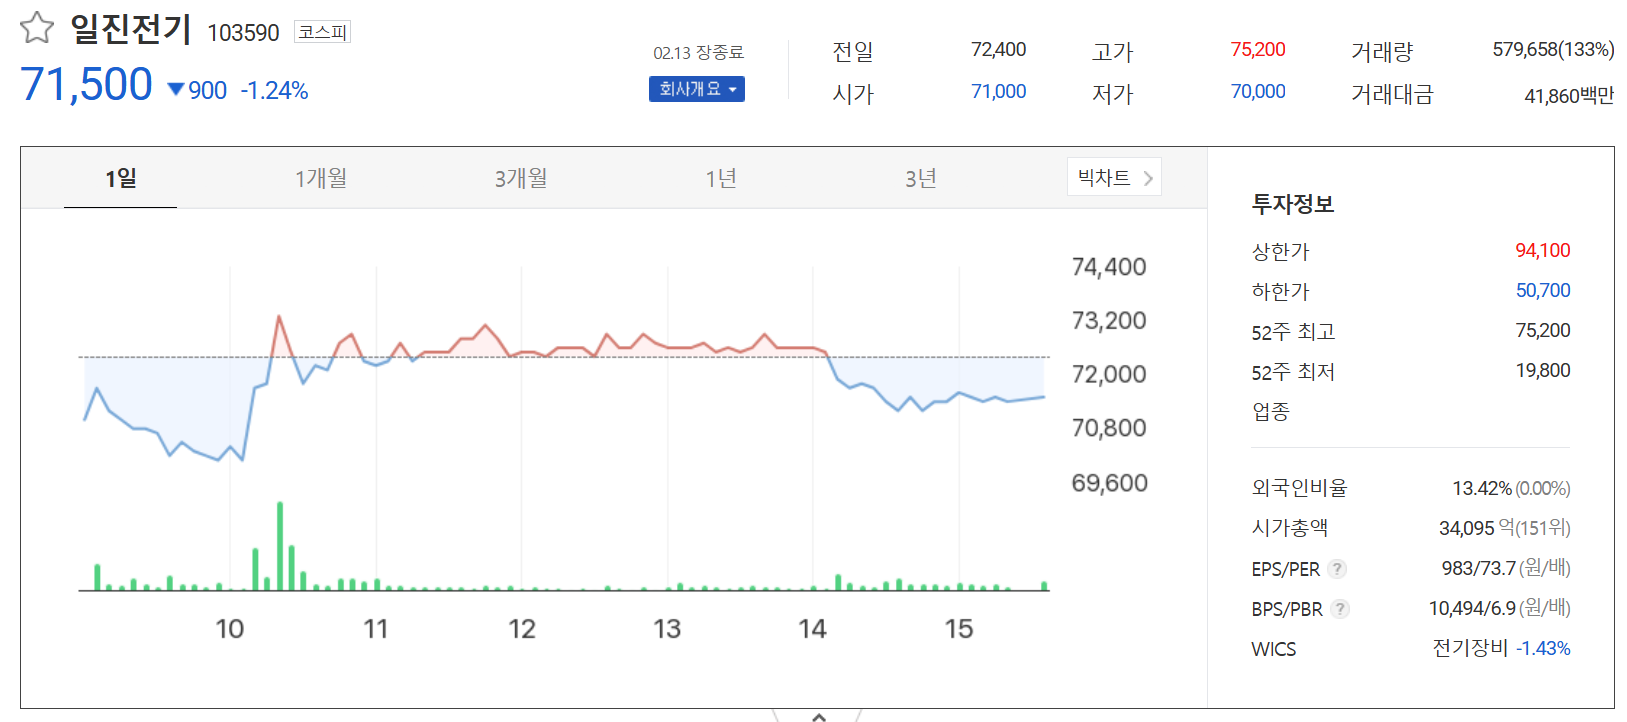Click the 코스피 market badge
This screenshot has height=722, width=1627.
(322, 32)
